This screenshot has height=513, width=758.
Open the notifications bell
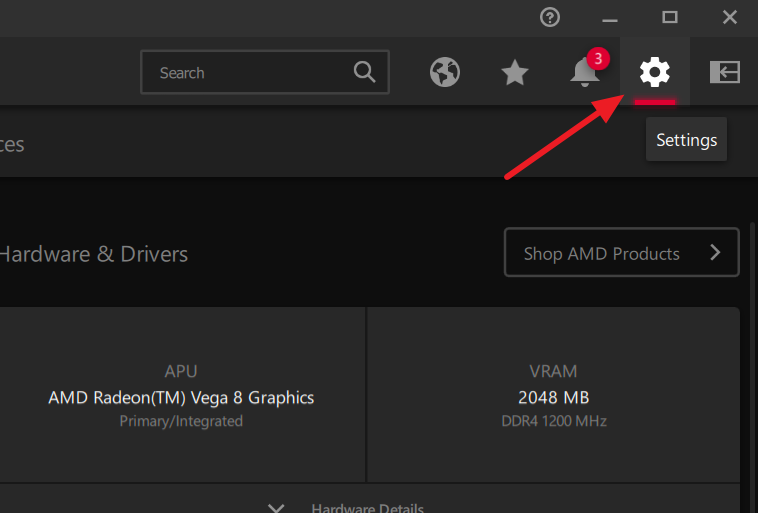[x=585, y=72]
